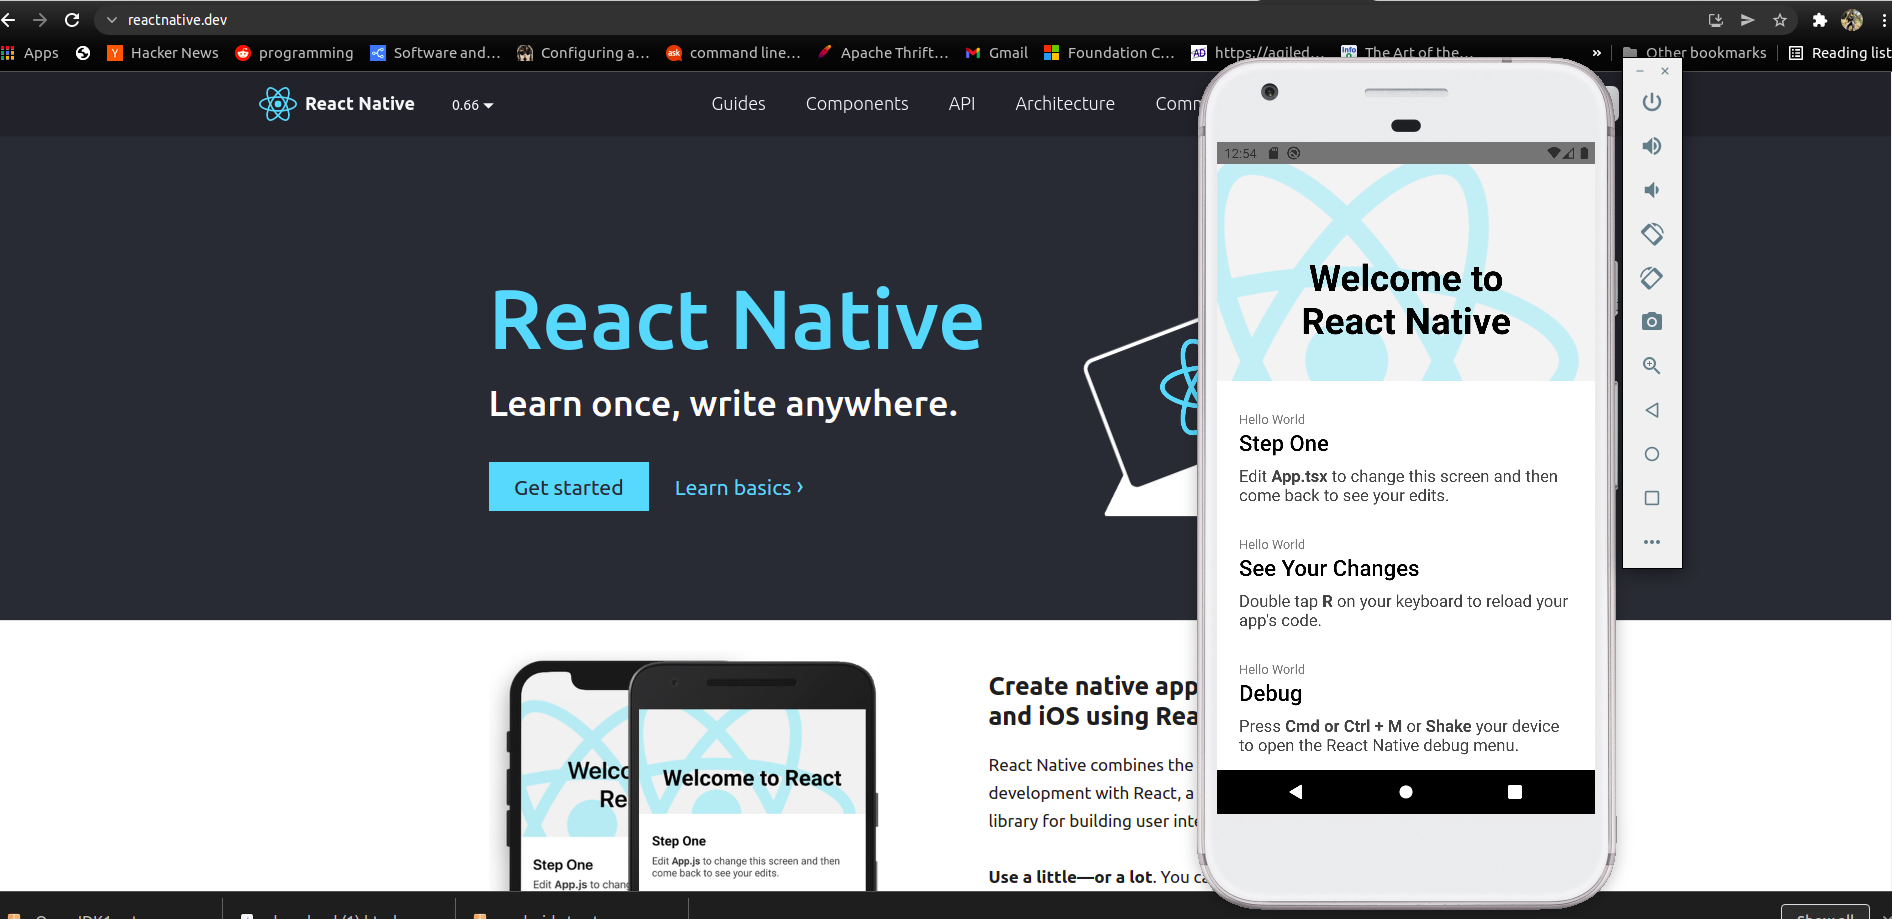Viewport: 1892px width, 919px height.
Task: Tap the Android recents button in the navigation bar
Action: [x=1515, y=792]
